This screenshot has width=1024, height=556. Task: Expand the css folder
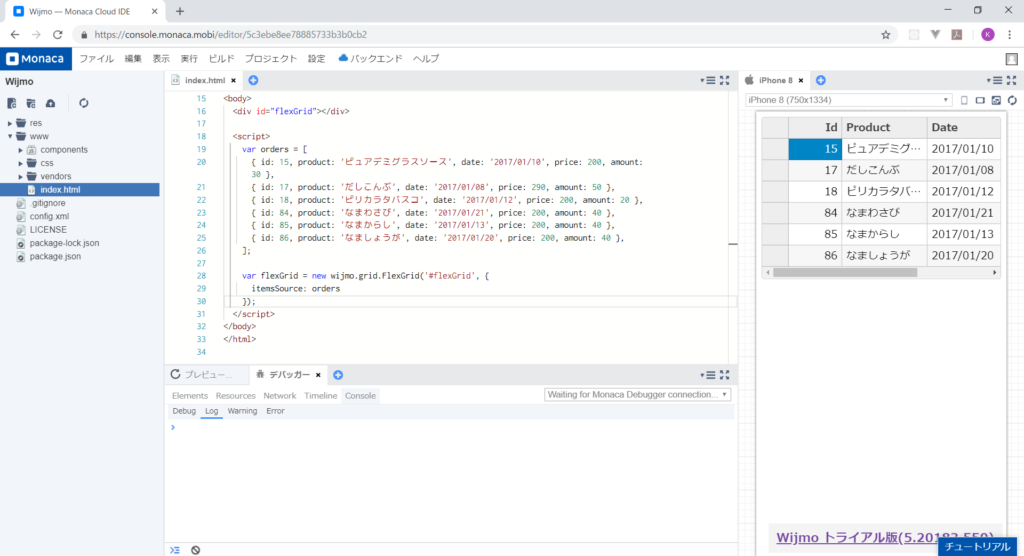pyautogui.click(x=20, y=163)
